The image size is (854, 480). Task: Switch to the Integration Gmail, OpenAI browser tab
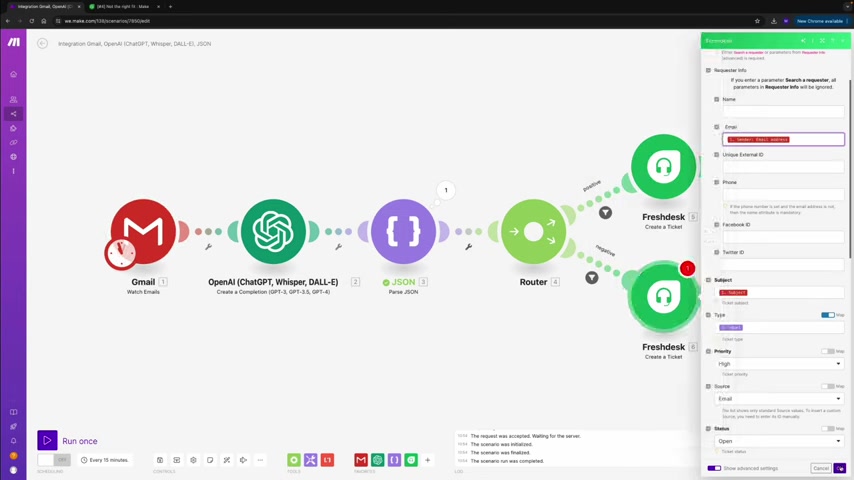44,7
